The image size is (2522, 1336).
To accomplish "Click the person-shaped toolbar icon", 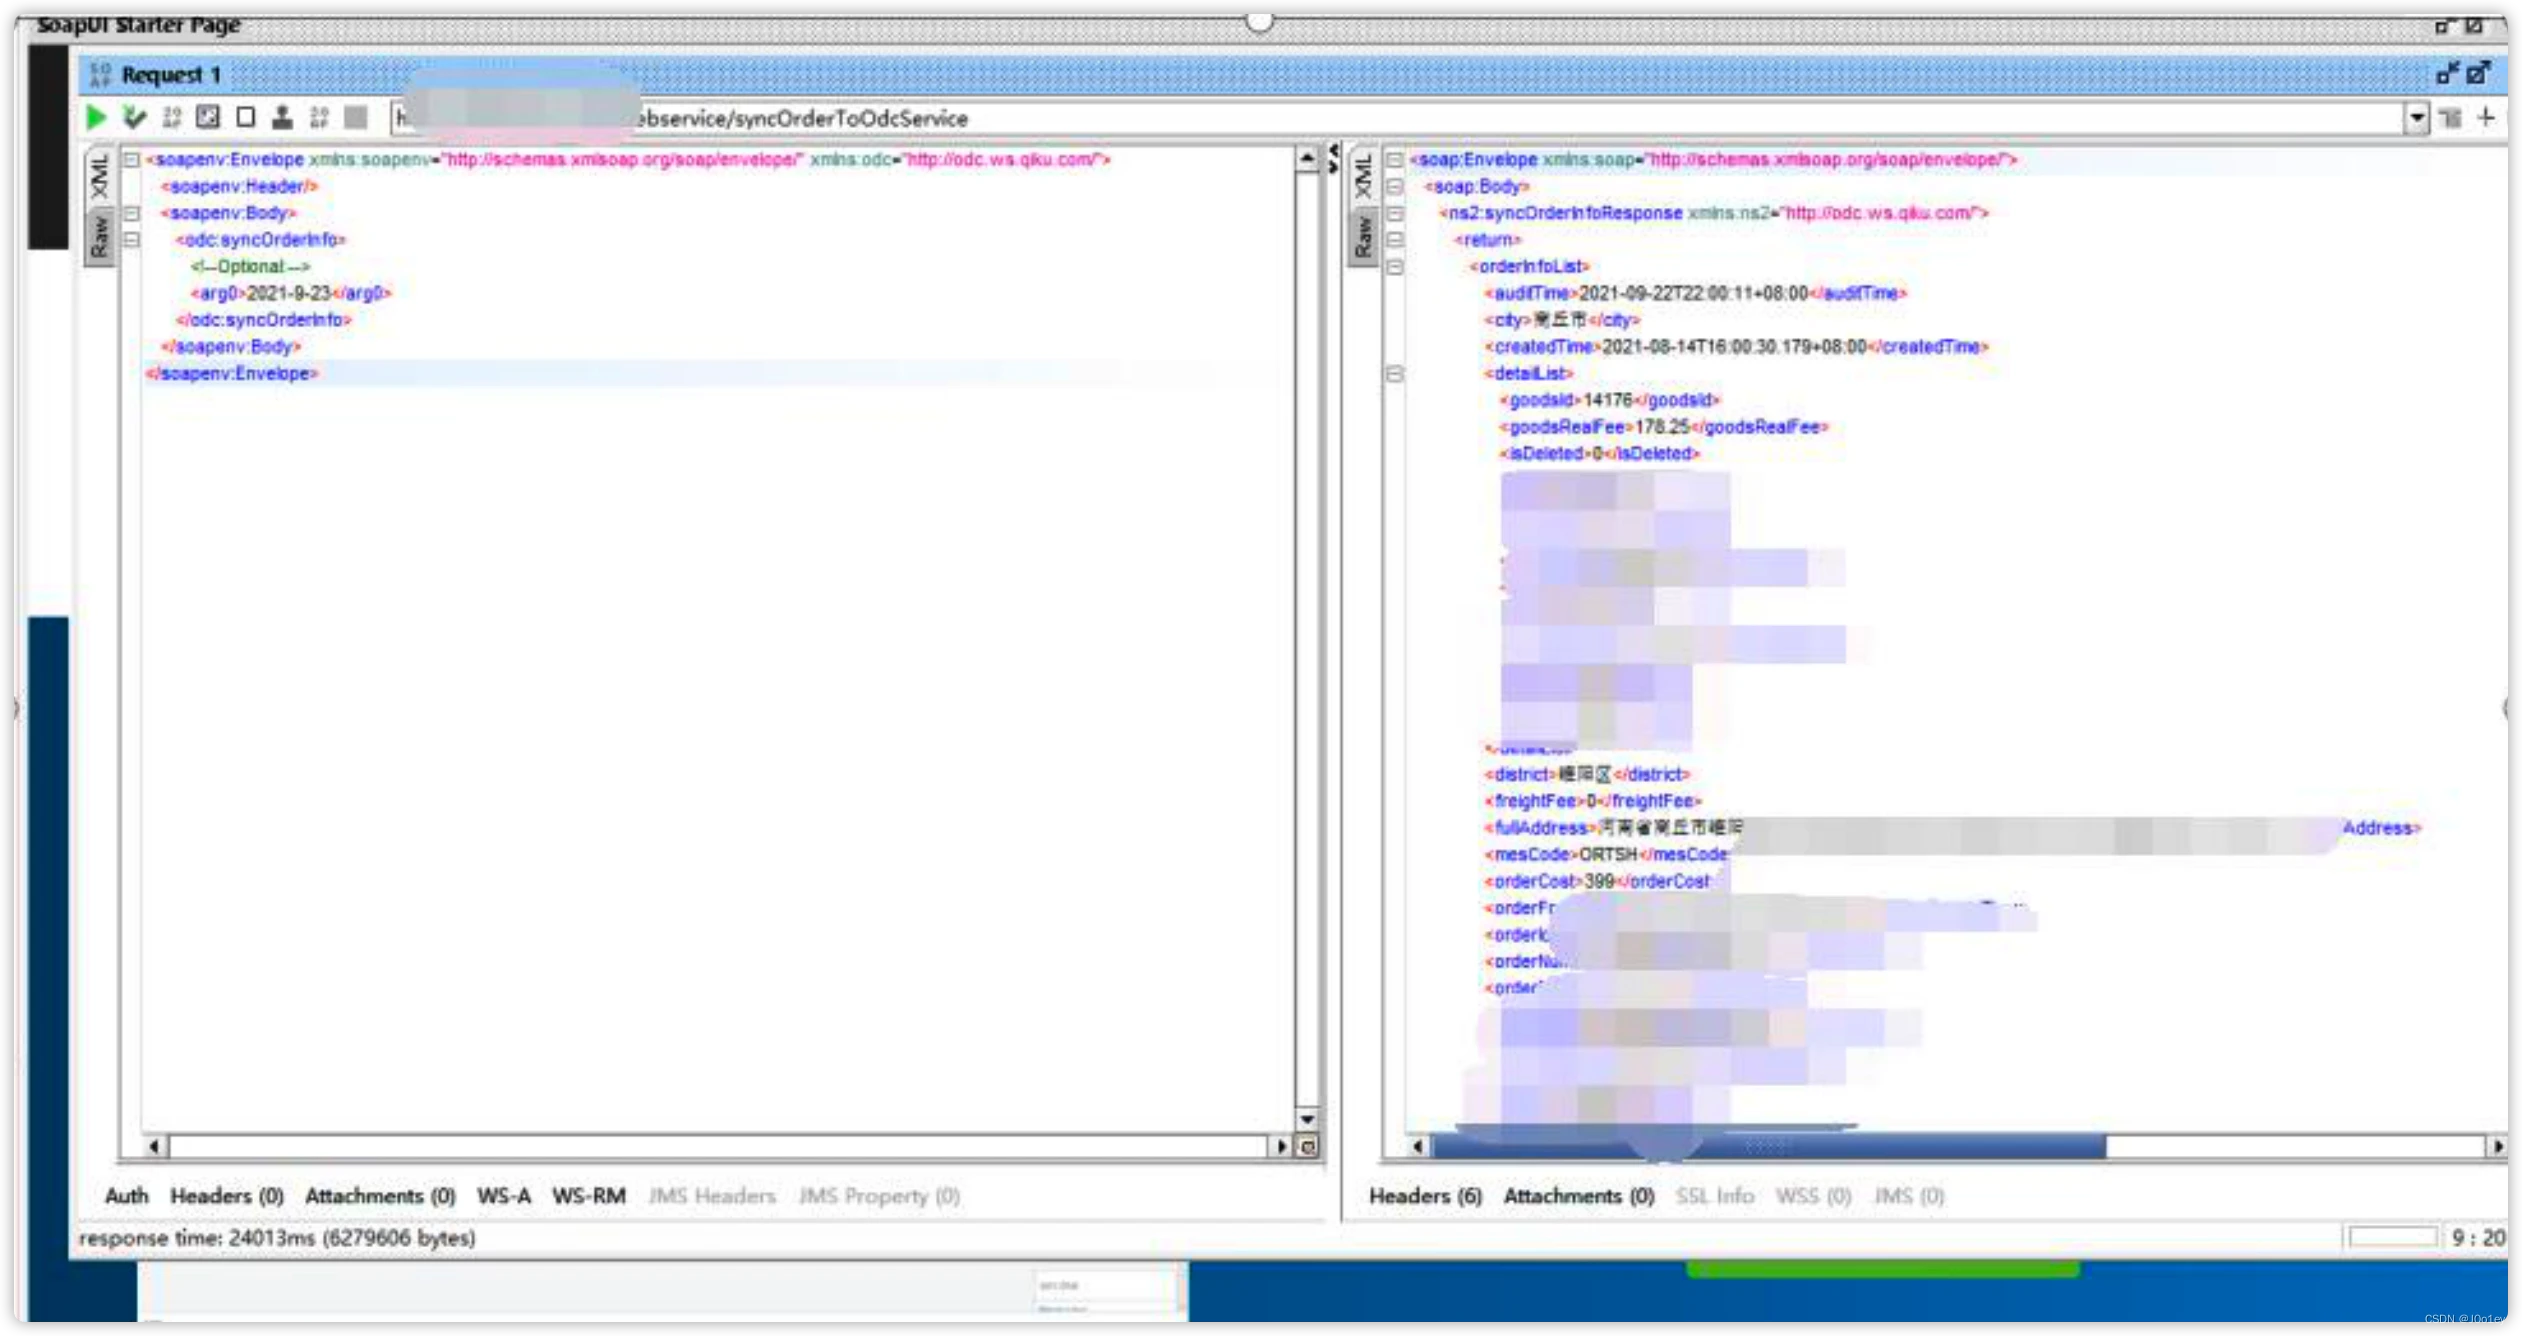I will click(x=283, y=118).
